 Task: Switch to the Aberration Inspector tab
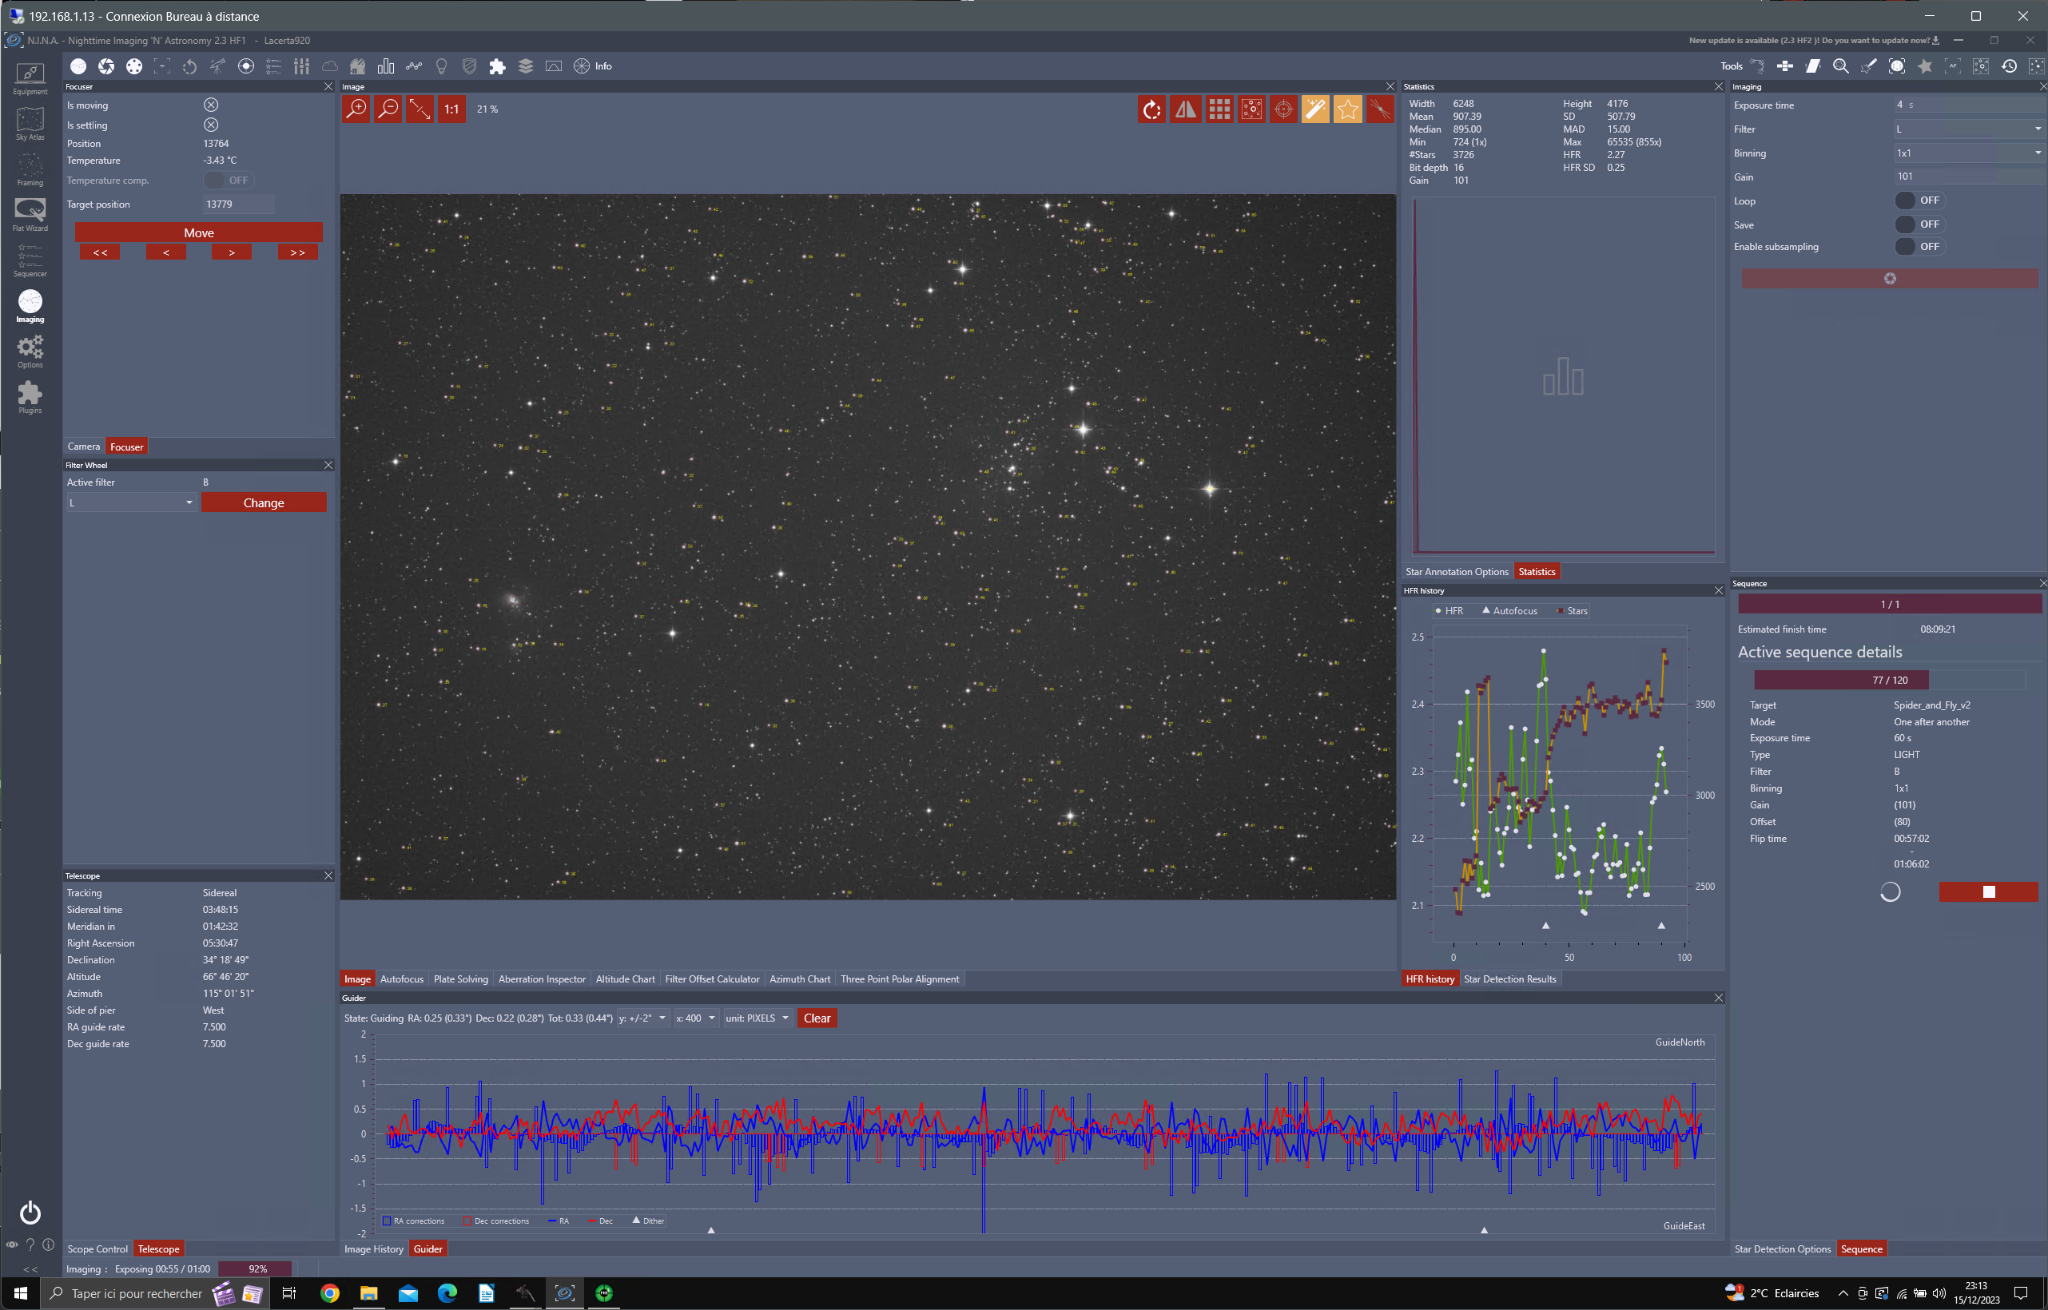pos(542,979)
